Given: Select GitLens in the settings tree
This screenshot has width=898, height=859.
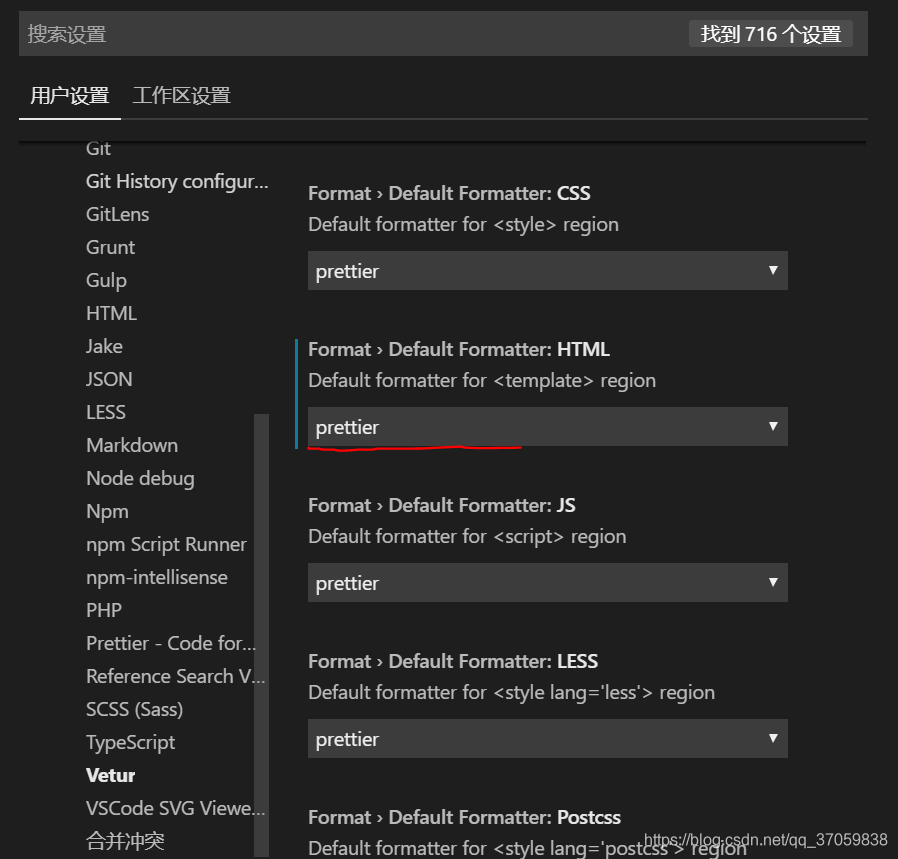Looking at the screenshot, I should tap(117, 214).
